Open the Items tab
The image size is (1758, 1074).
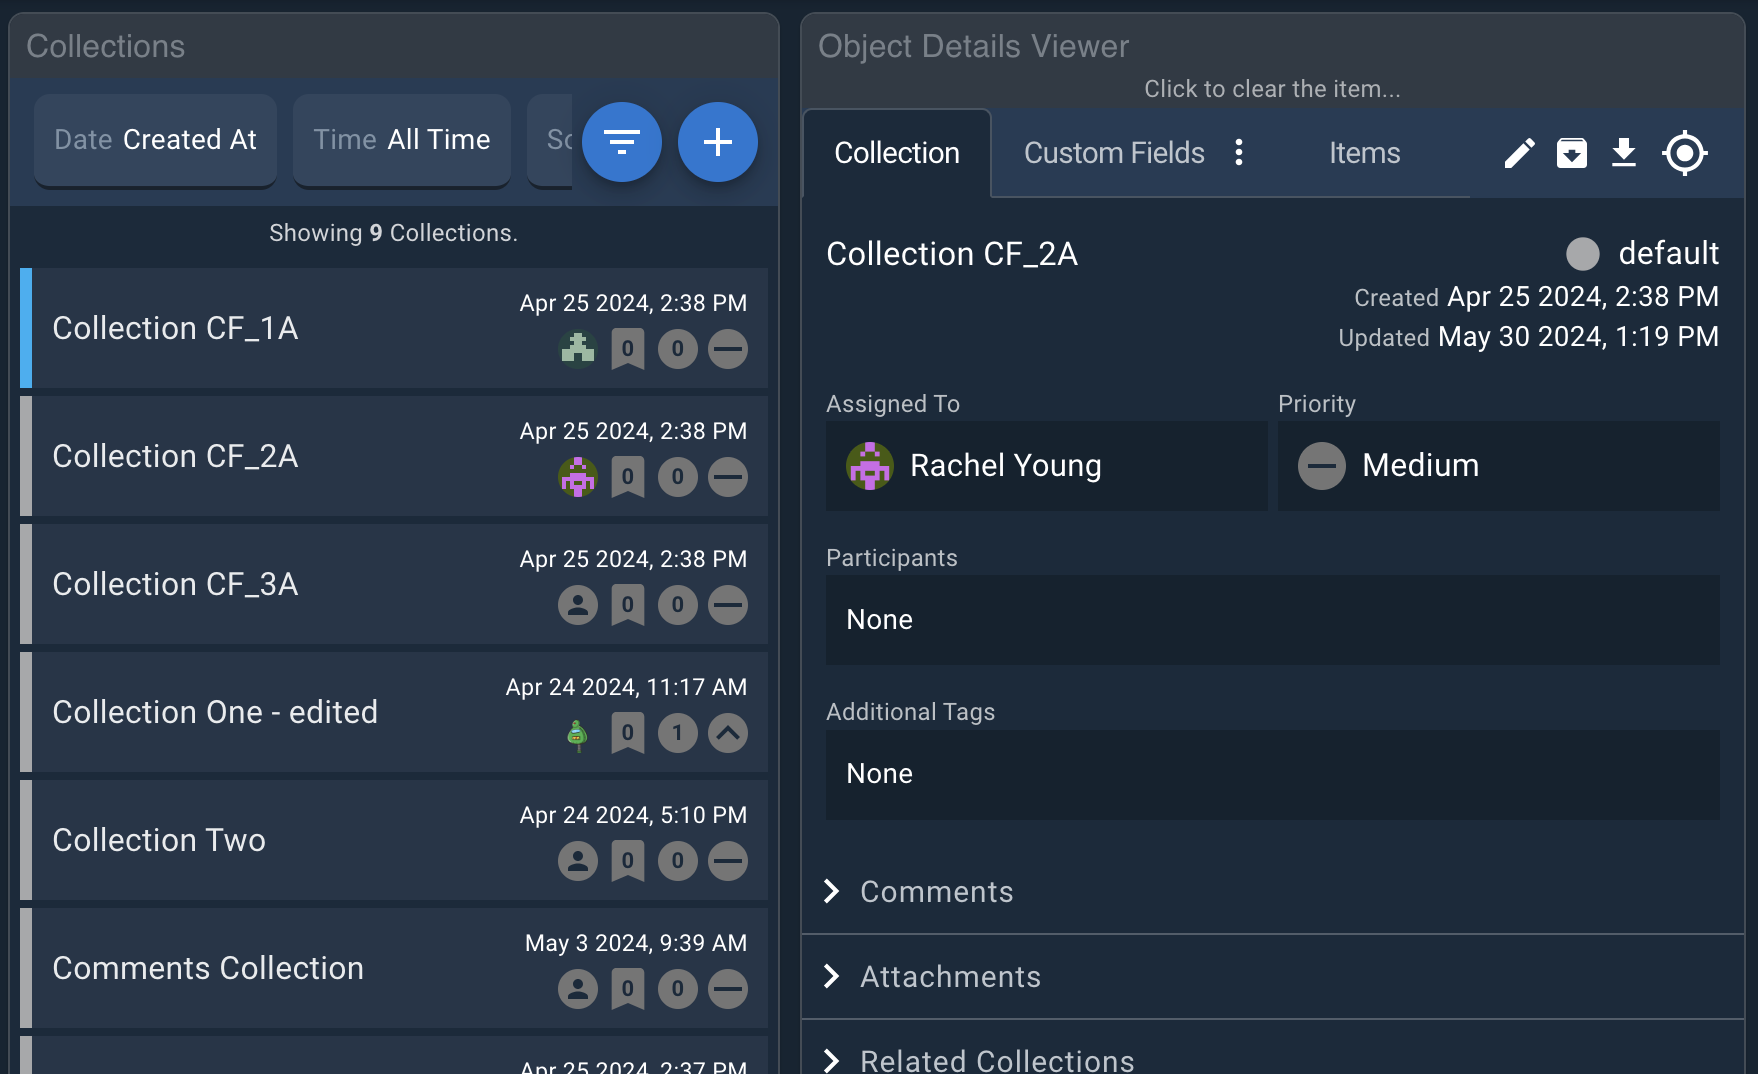tap(1364, 153)
